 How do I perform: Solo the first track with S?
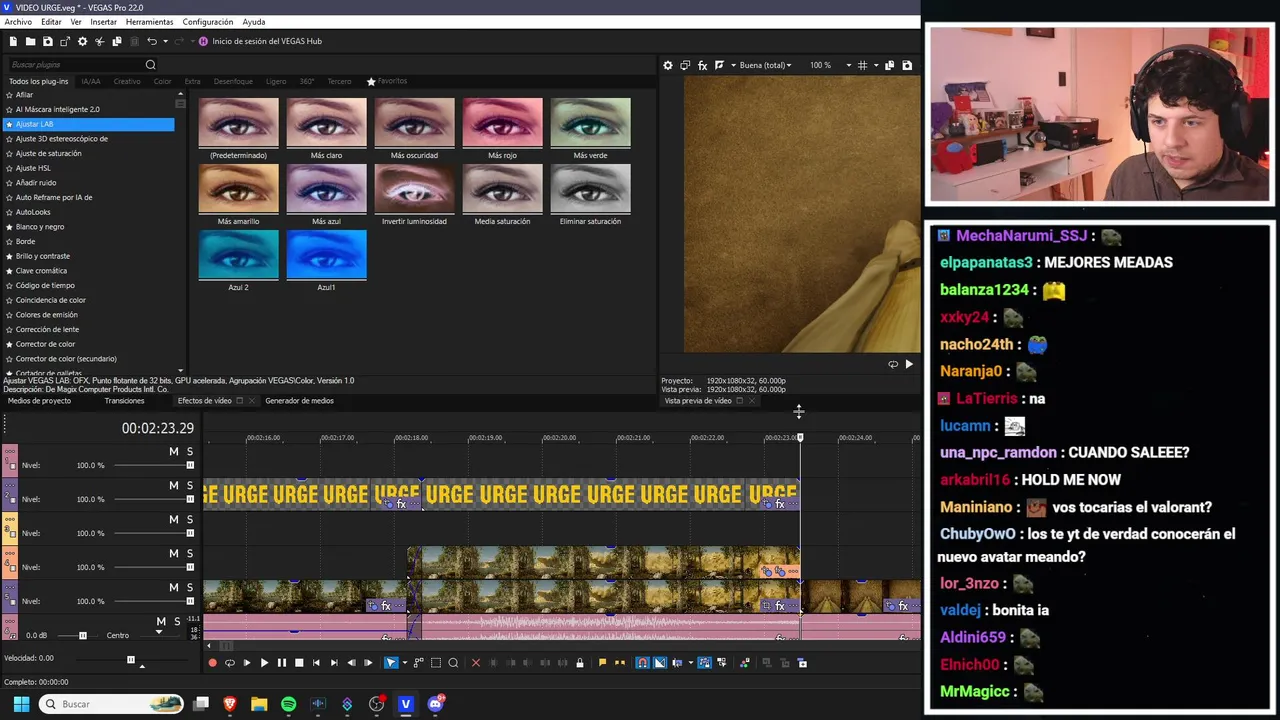coord(189,452)
